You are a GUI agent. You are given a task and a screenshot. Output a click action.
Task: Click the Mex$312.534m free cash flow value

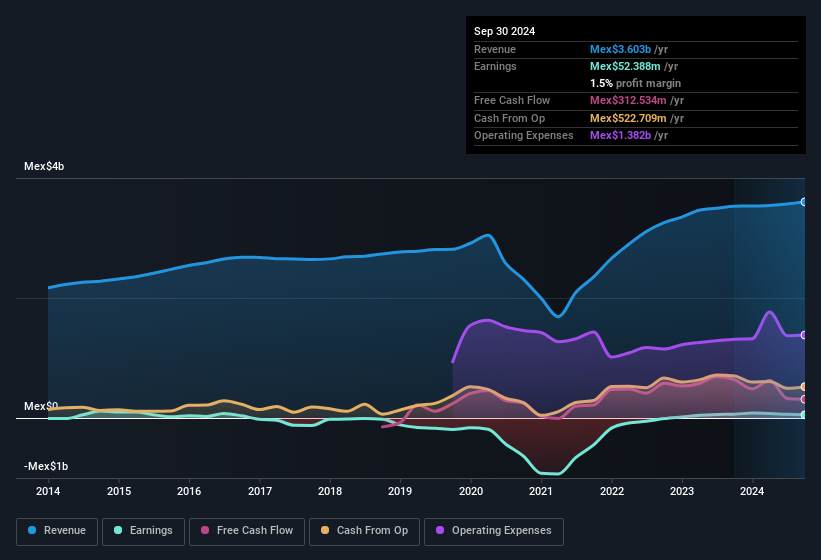(628, 100)
